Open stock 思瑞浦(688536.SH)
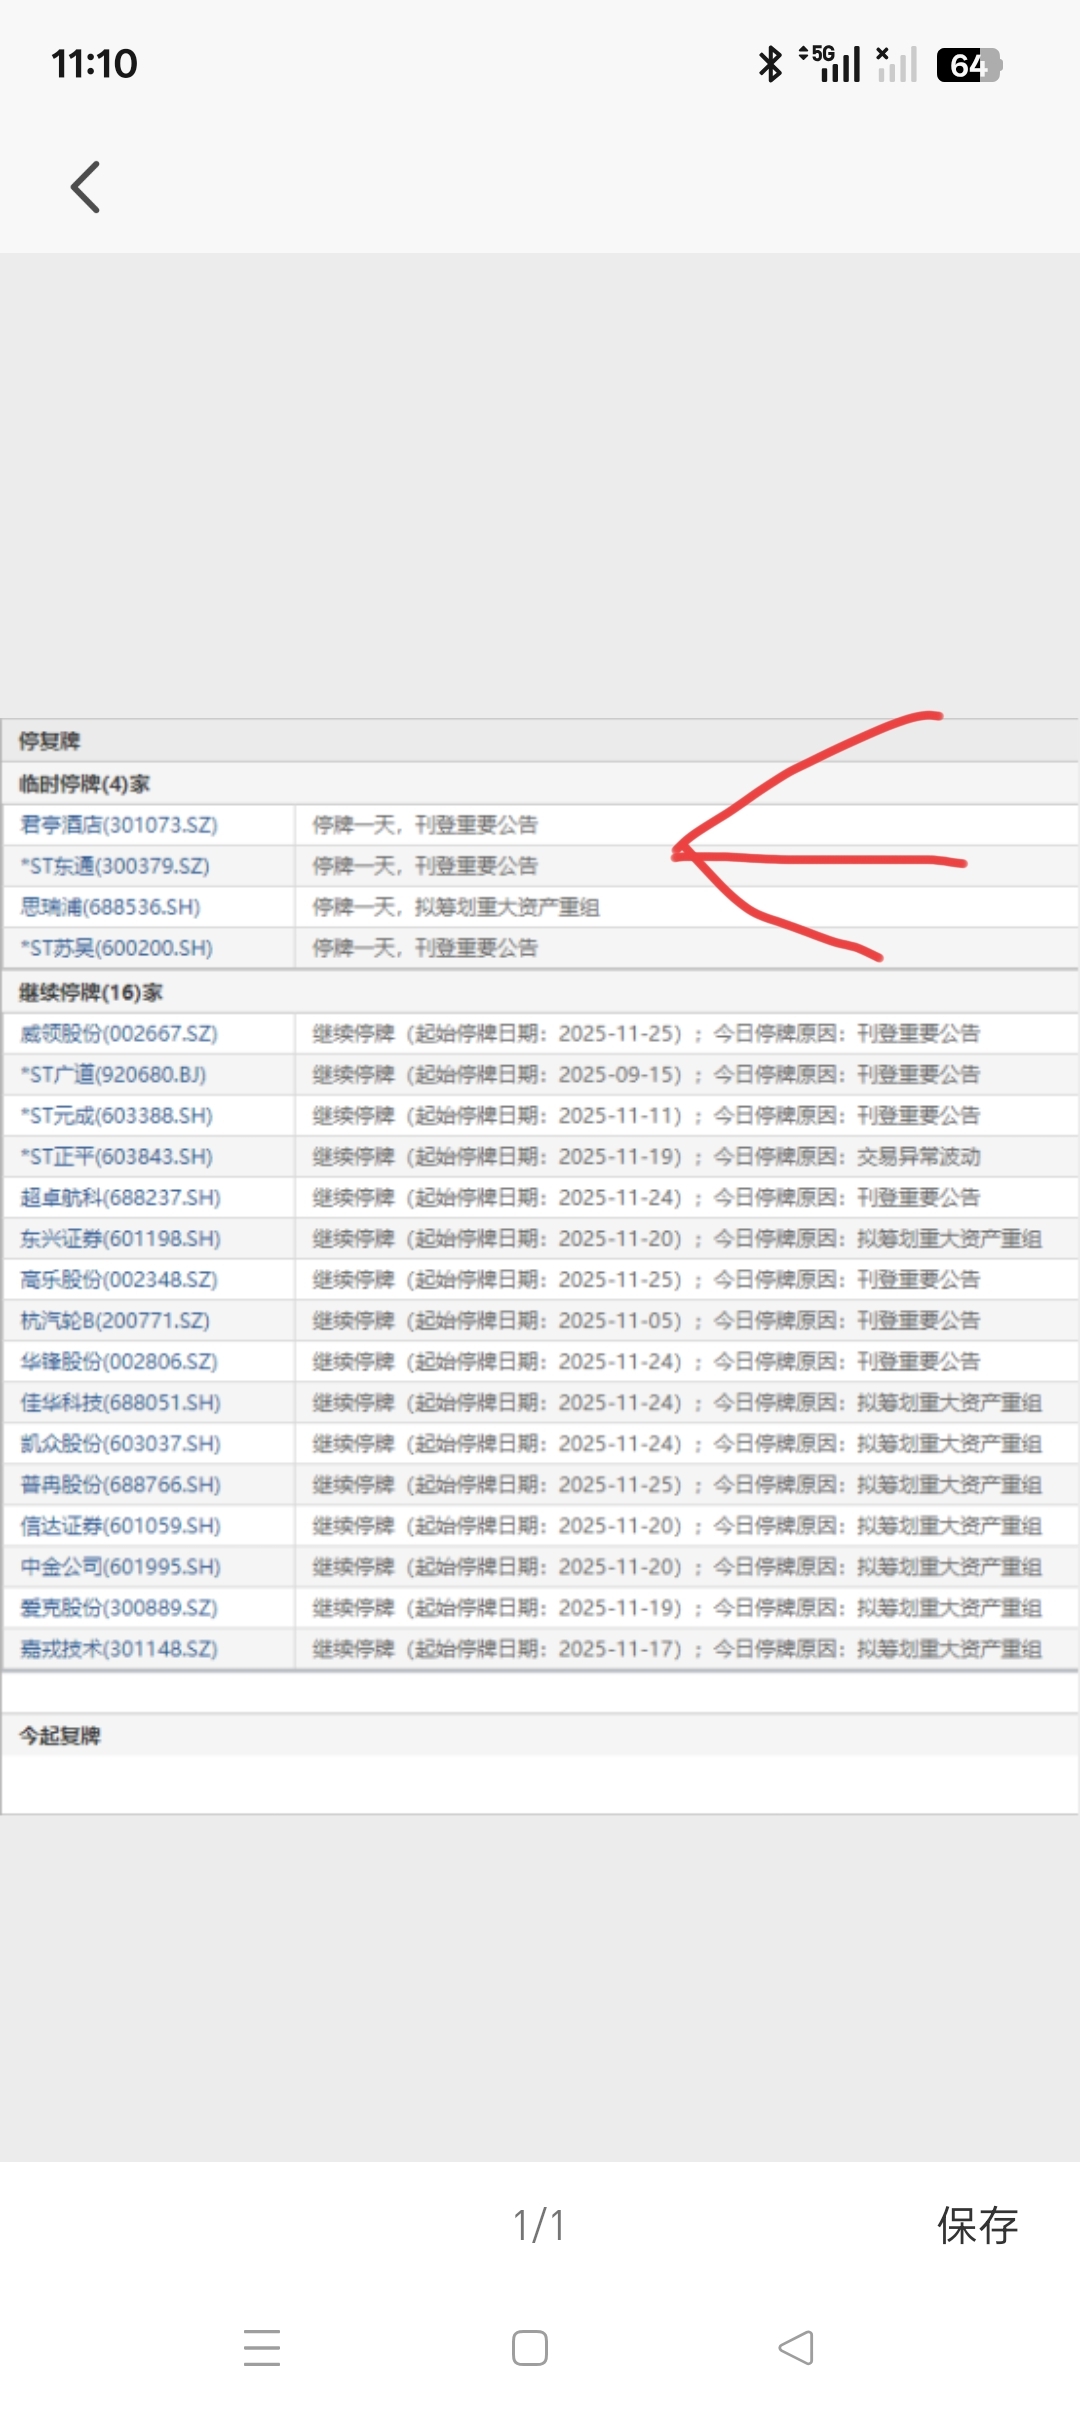Screen dimensions: 1080x2414 pyautogui.click(x=110, y=907)
